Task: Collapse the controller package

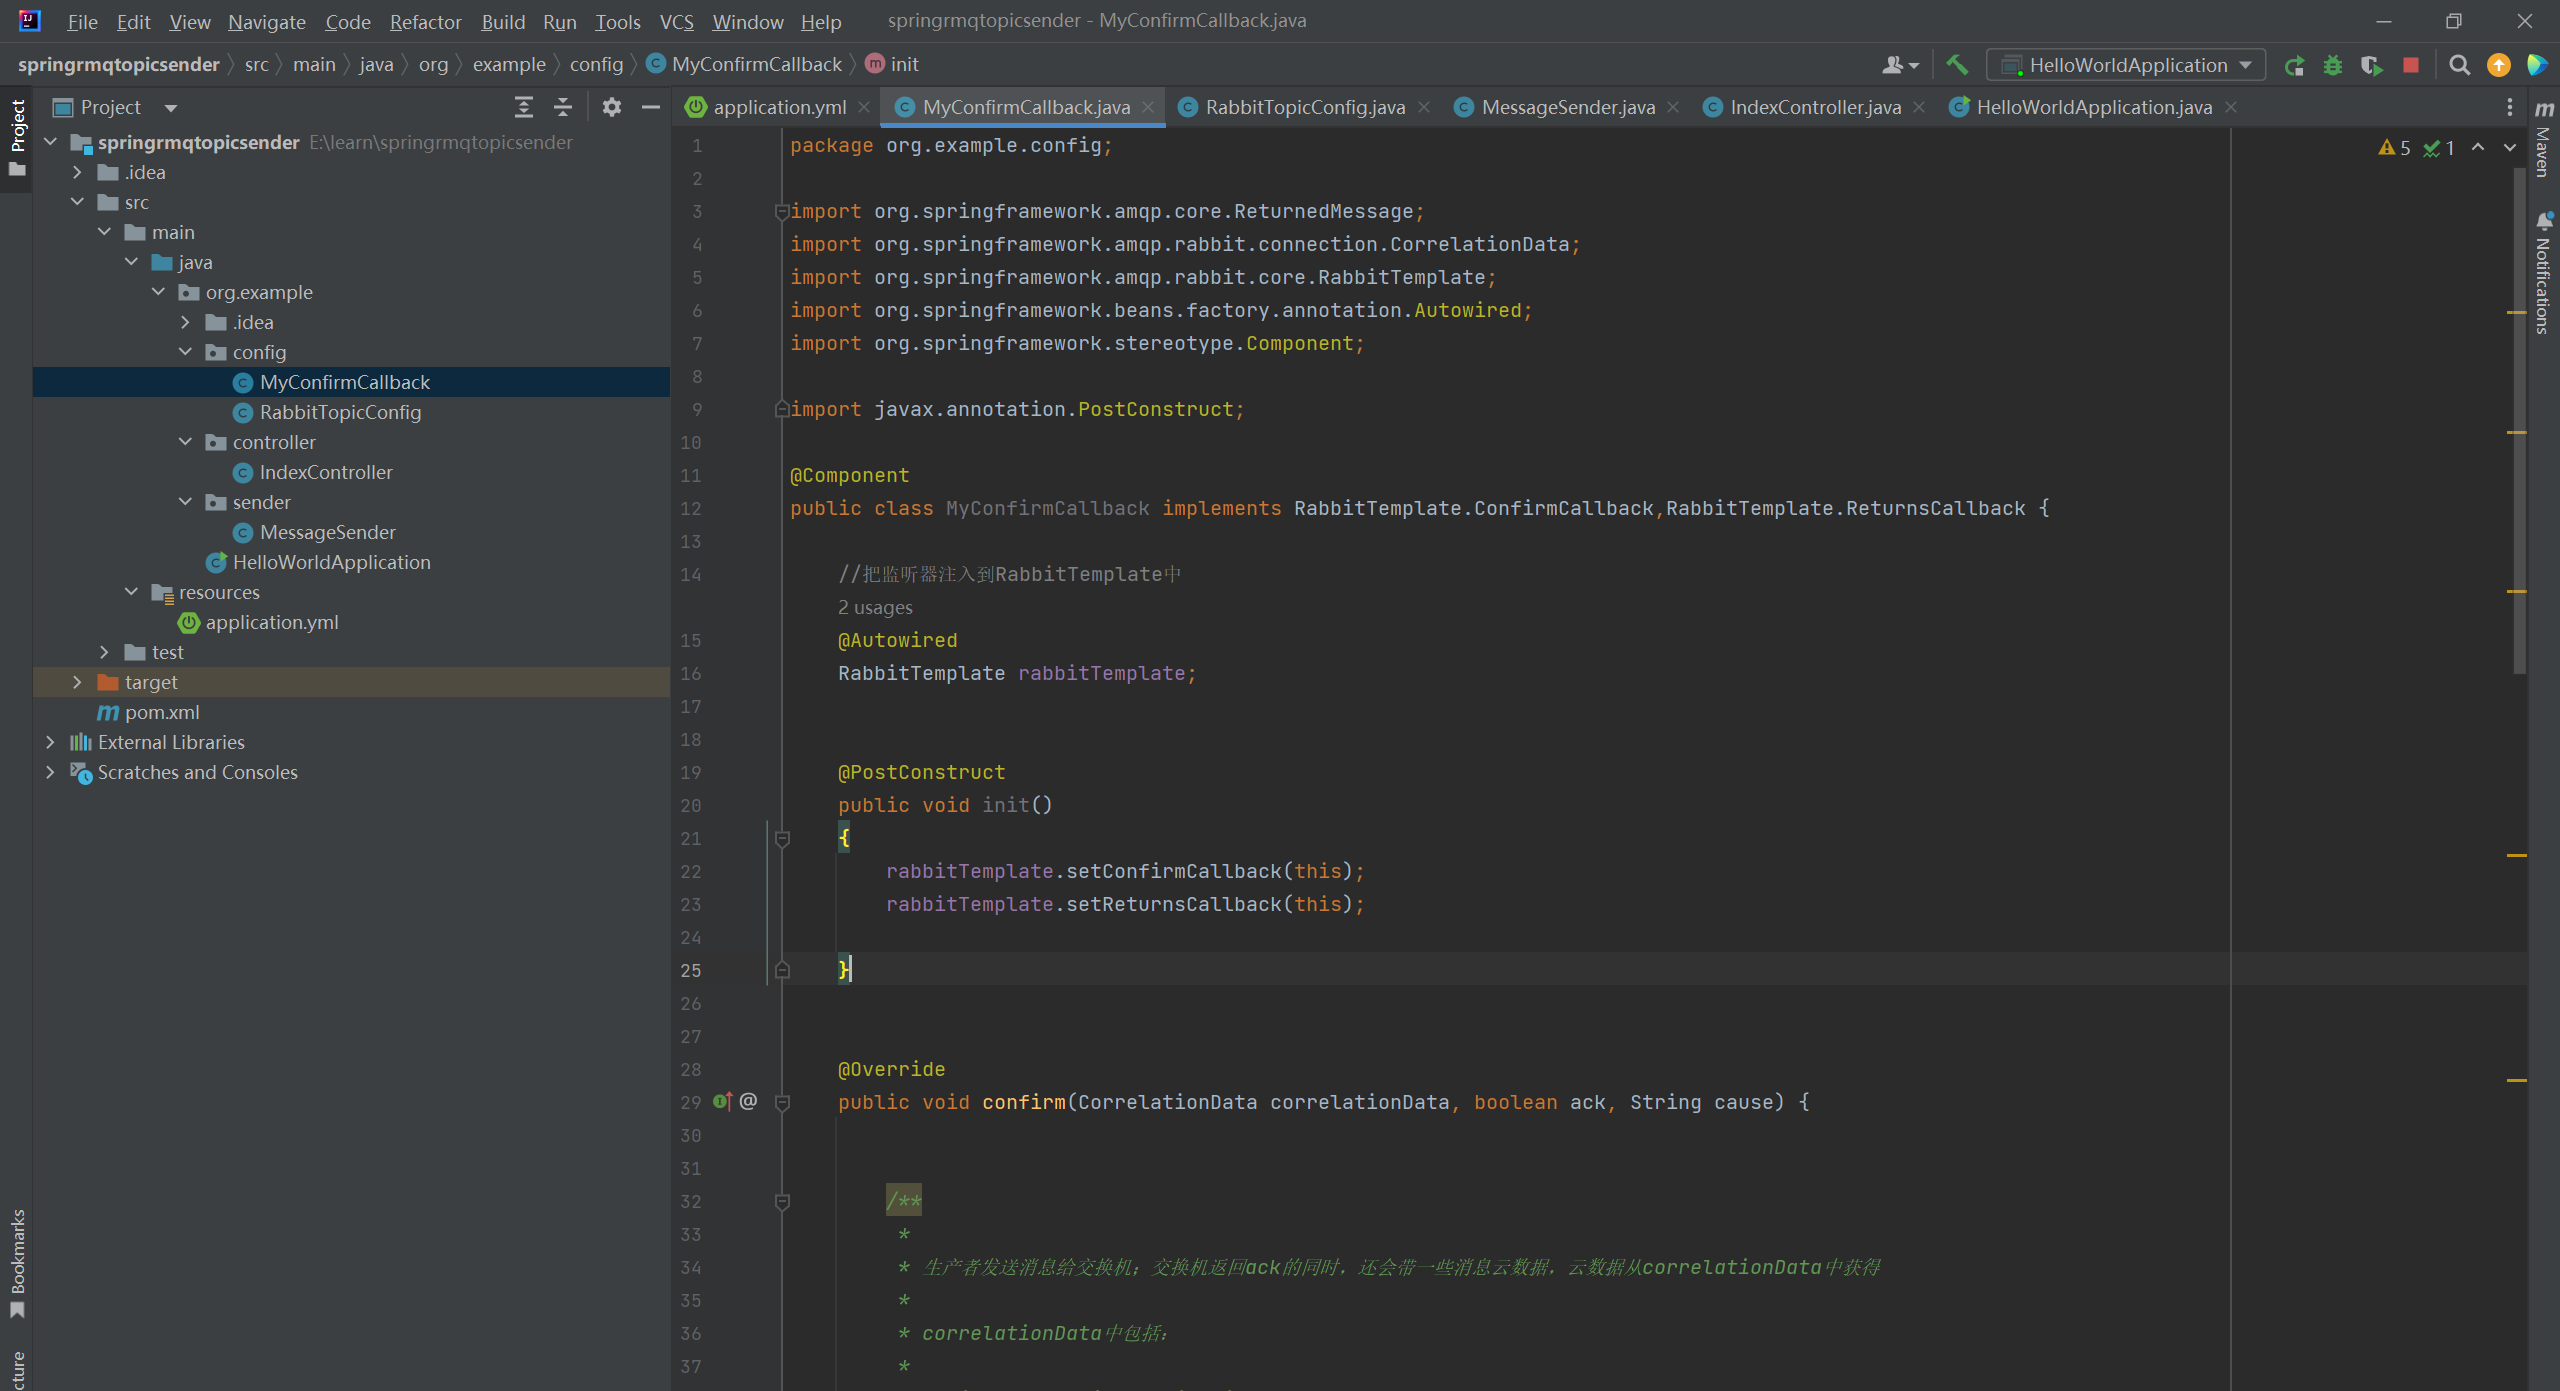Action: 185,442
